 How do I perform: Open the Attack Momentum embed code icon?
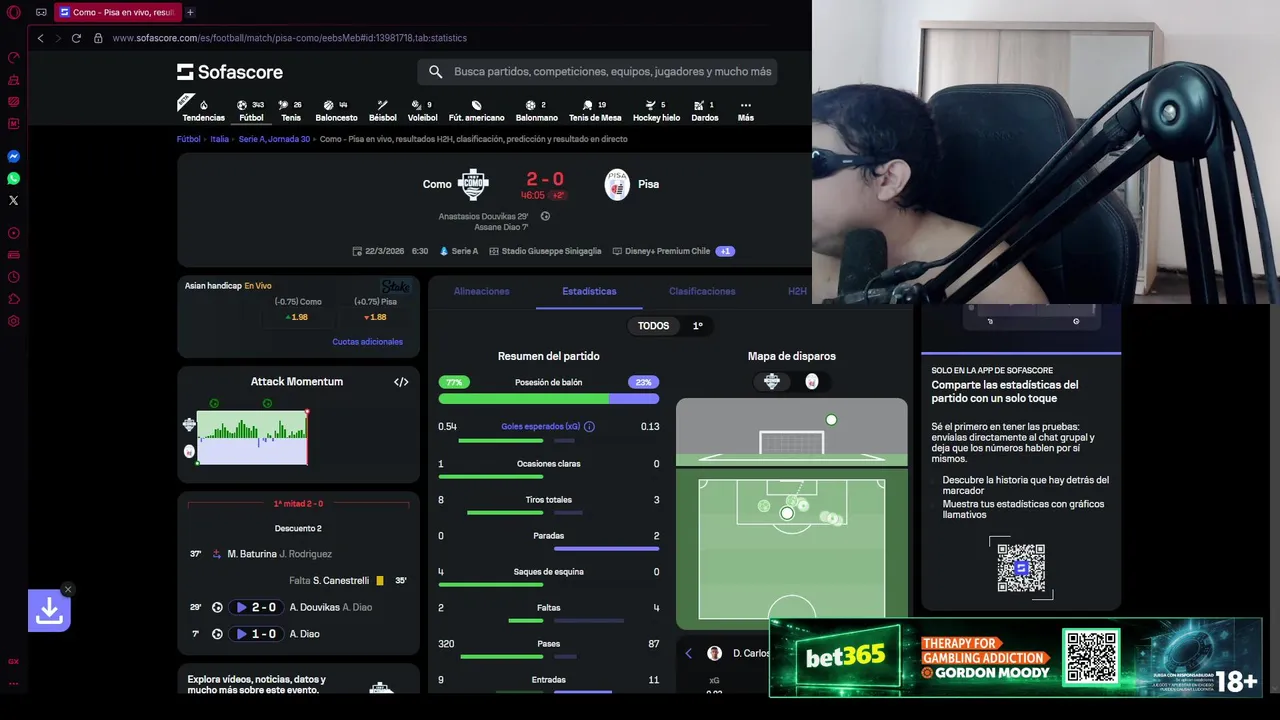[401, 382]
